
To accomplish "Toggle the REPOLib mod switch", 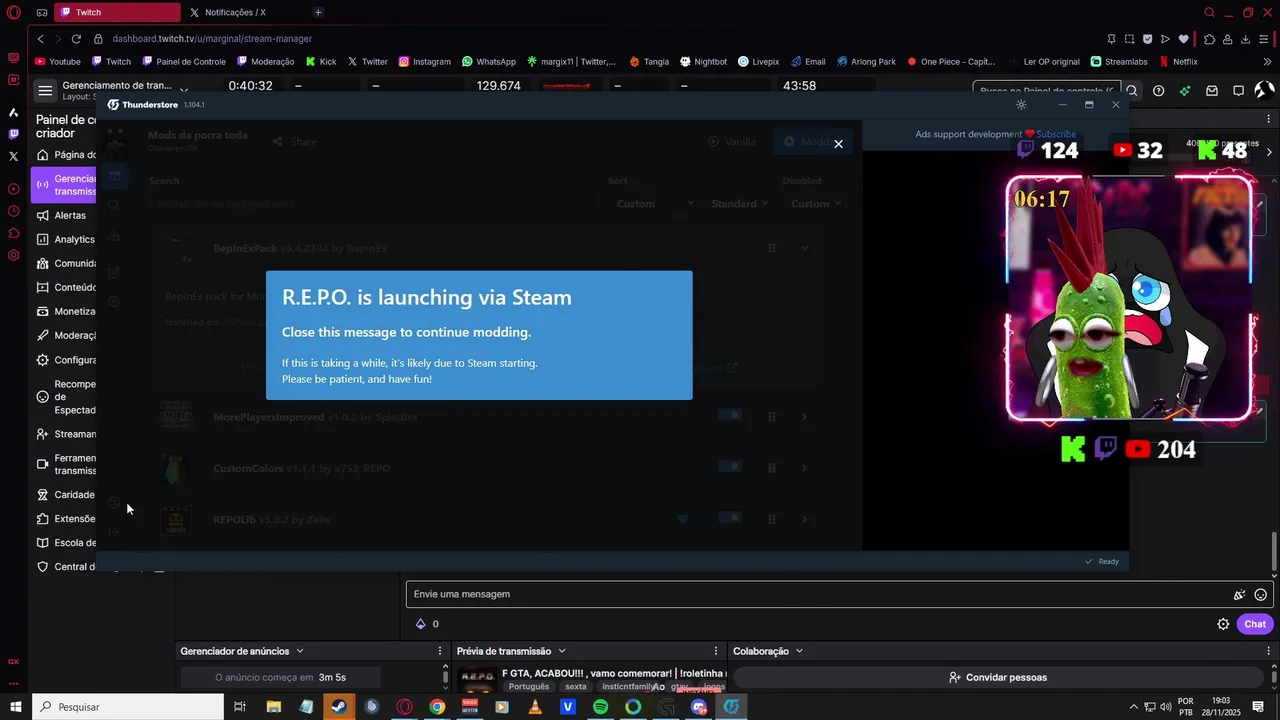I will point(730,518).
